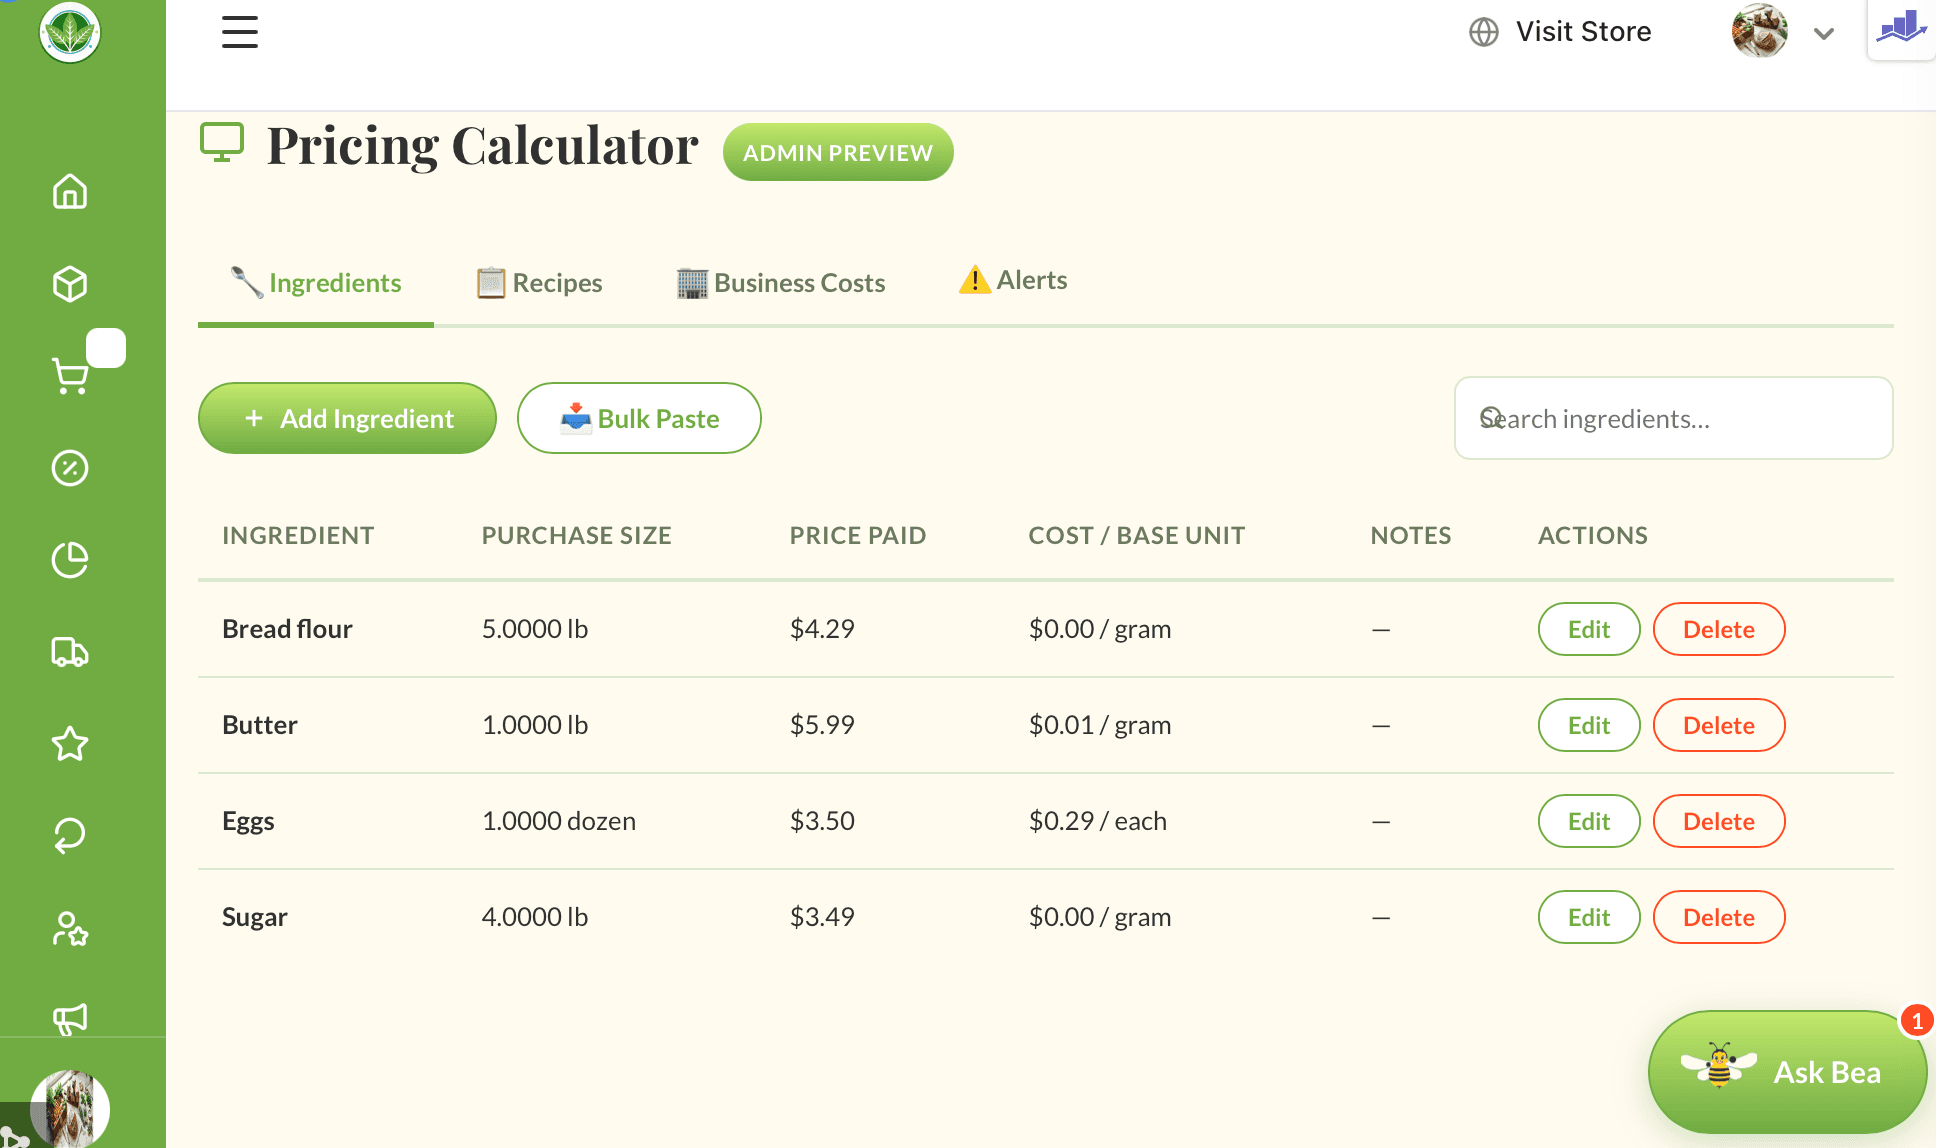This screenshot has height=1148, width=1936.
Task: Open the shopping cart orders icon
Action: click(x=70, y=376)
